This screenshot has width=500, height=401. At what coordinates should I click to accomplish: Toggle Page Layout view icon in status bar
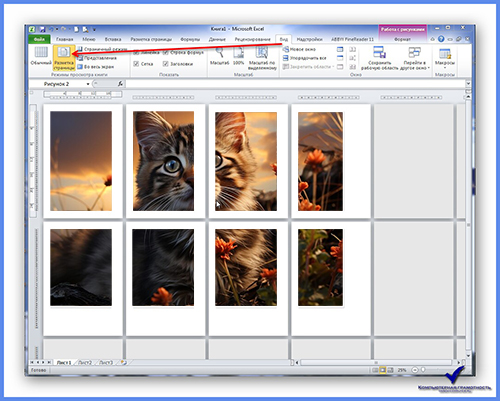point(383,370)
